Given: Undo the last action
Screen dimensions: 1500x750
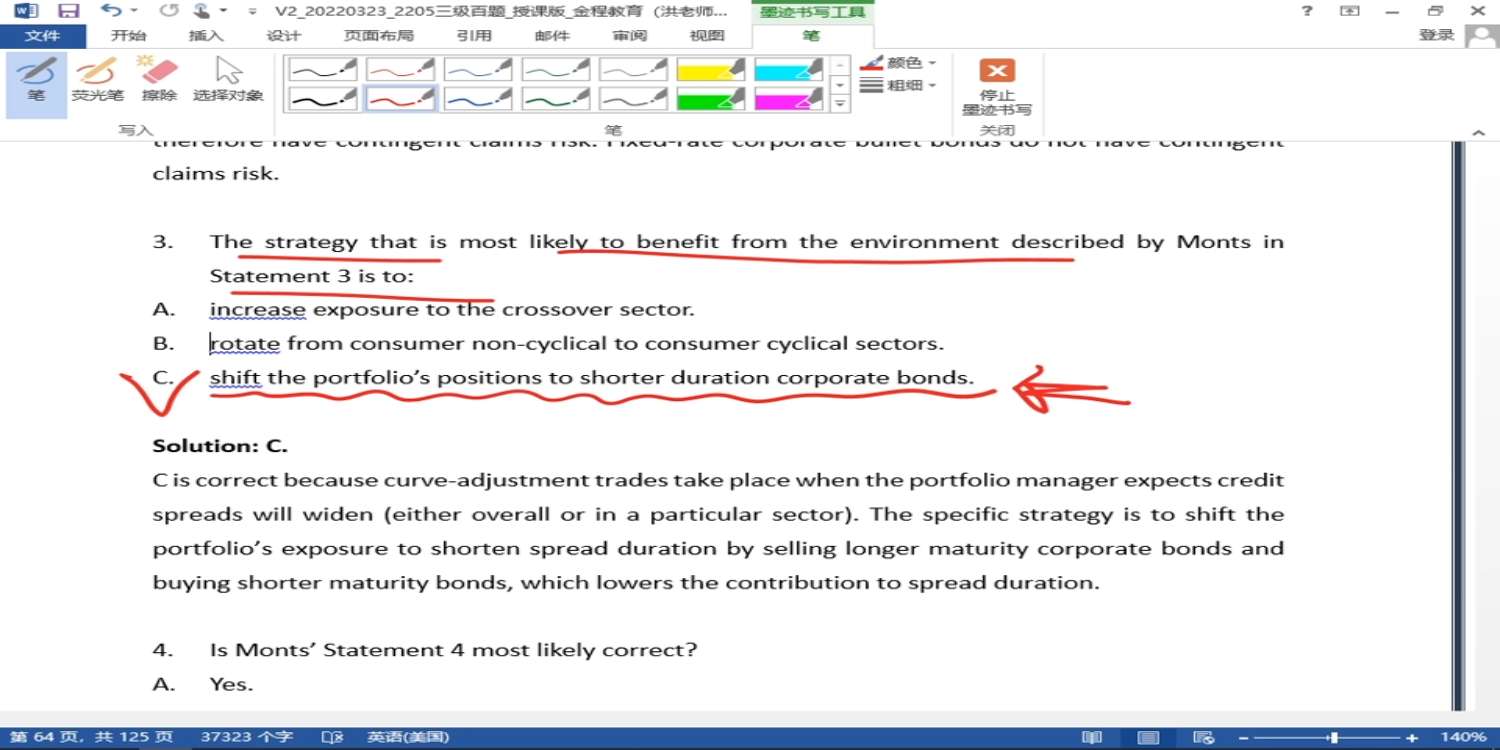Looking at the screenshot, I should 111,11.
